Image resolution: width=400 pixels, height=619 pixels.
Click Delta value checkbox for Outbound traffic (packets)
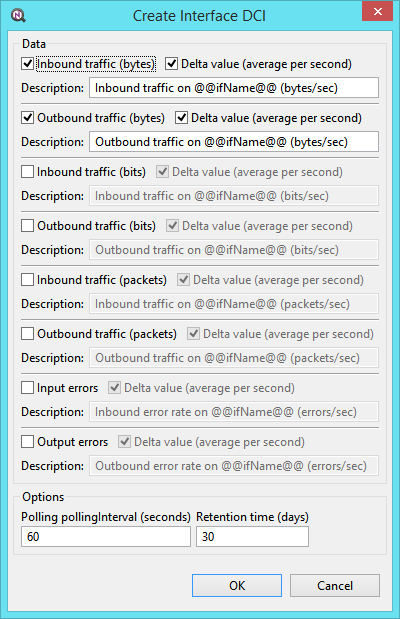point(193,334)
